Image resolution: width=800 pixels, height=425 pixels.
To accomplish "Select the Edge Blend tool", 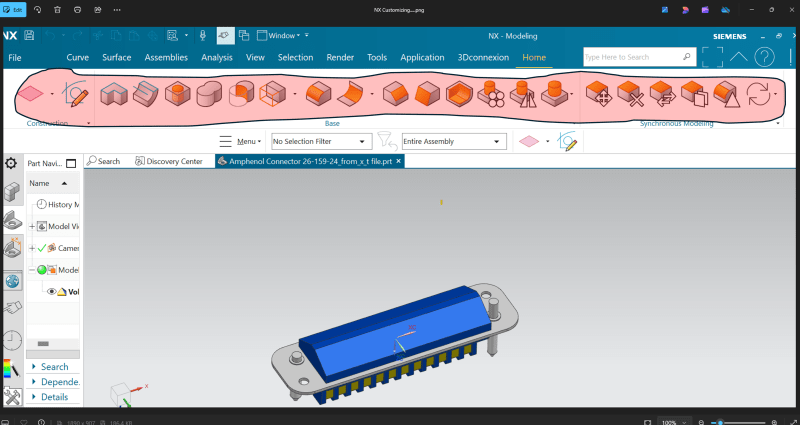I will pyautogui.click(x=318, y=94).
